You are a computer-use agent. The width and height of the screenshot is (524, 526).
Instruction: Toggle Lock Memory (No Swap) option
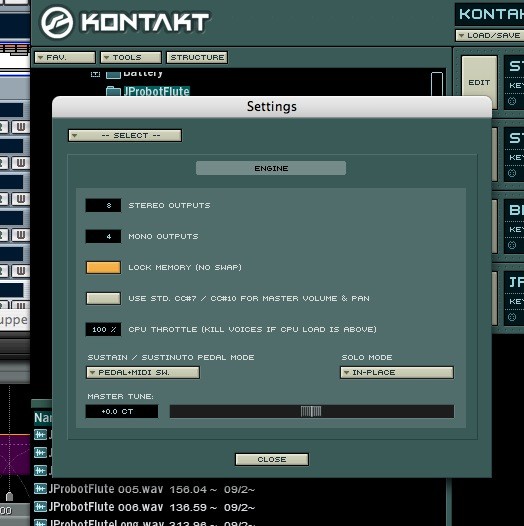[103, 267]
